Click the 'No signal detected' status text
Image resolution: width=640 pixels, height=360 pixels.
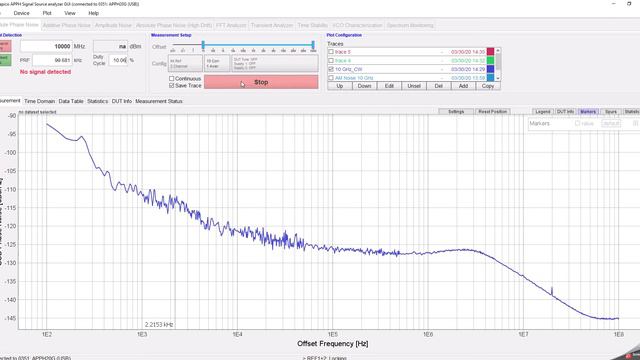click(45, 72)
